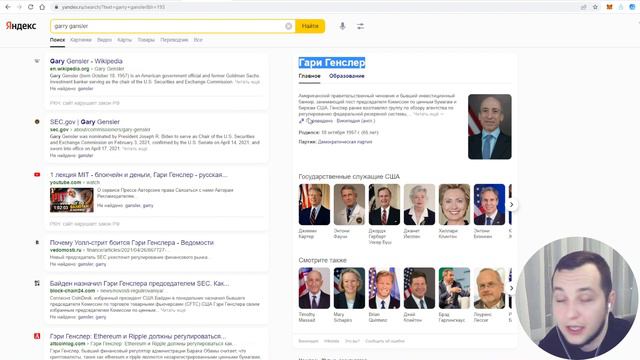
Task: Open search settings sliders icon
Action: click(360, 26)
